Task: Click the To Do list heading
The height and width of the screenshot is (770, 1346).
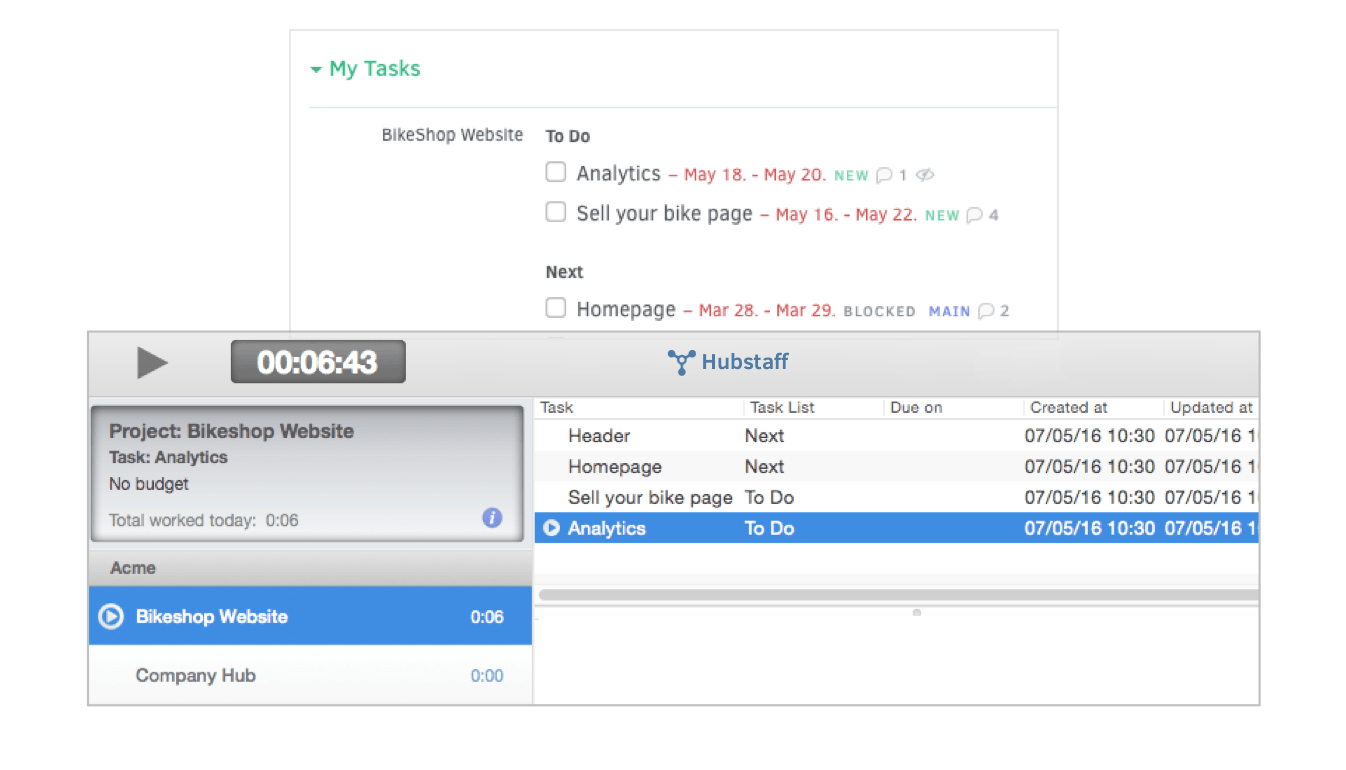Action: tap(568, 136)
